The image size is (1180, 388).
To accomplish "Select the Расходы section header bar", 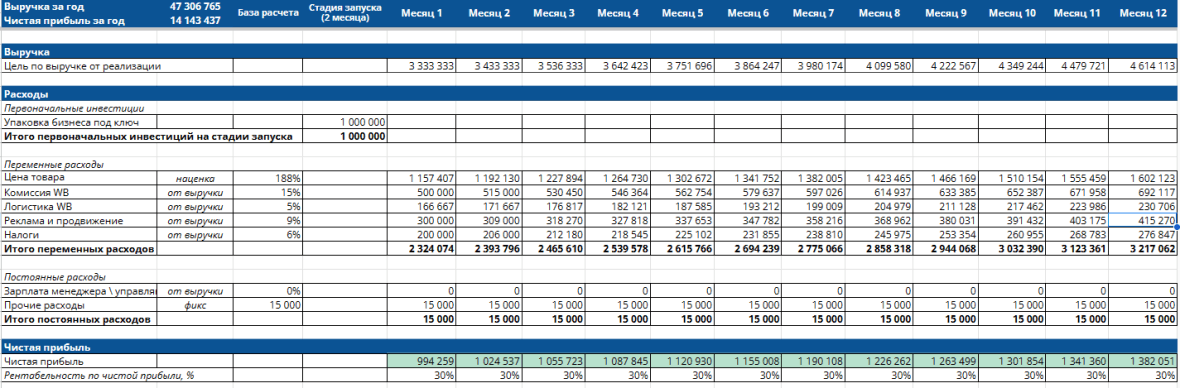I will [x=590, y=95].
